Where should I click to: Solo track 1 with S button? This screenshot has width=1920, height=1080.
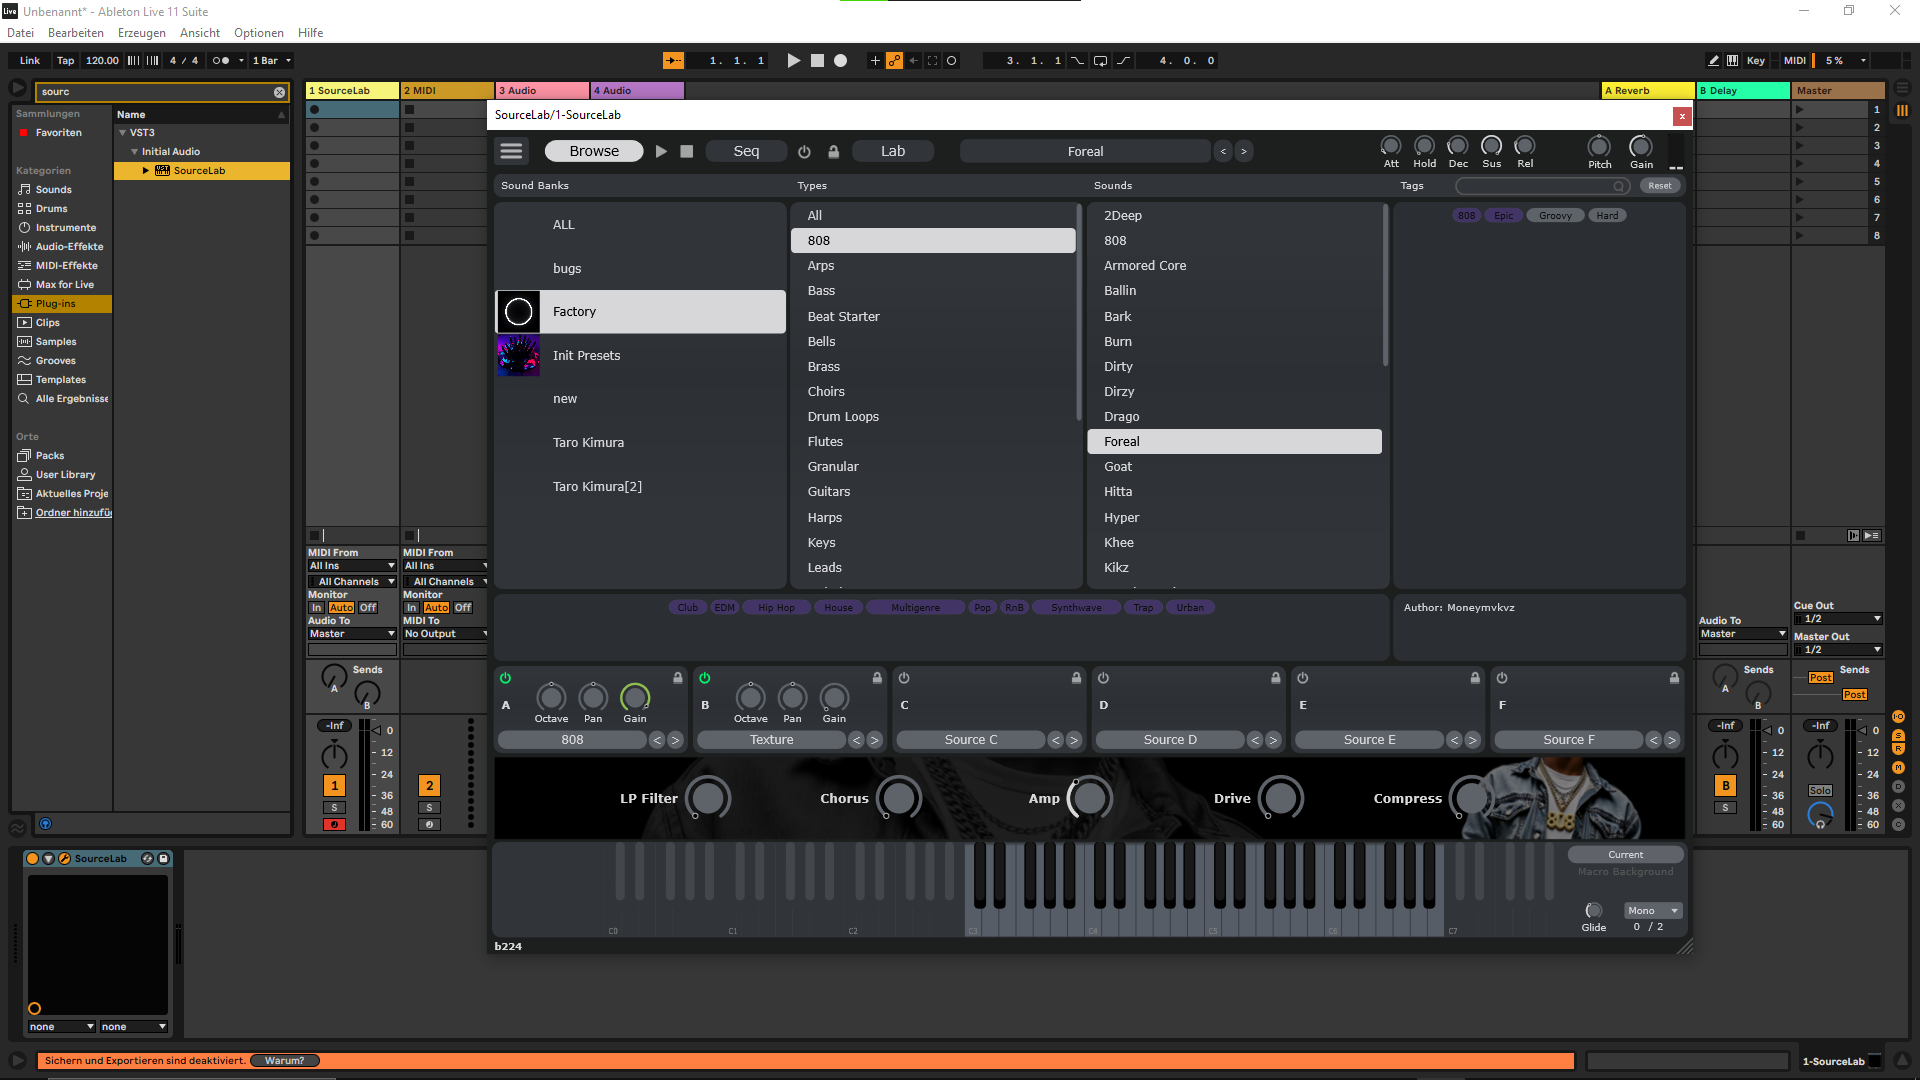[x=334, y=808]
